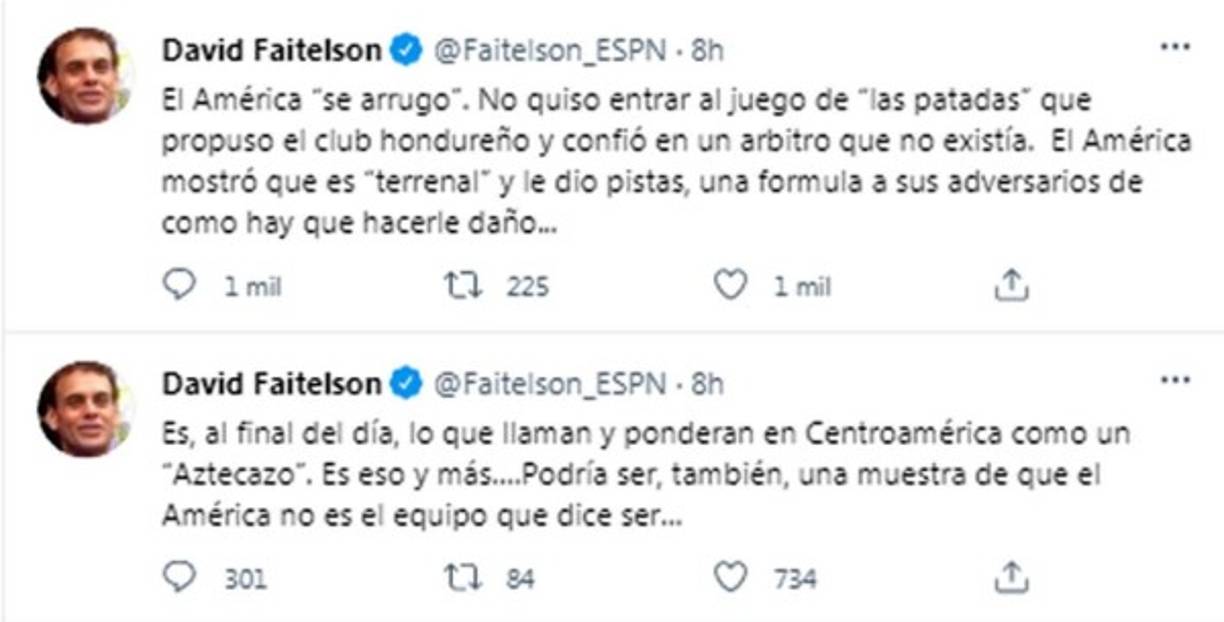Open the 8h timestamp of first tweet
Viewport: 1224px width, 622px height.
[x=706, y=50]
